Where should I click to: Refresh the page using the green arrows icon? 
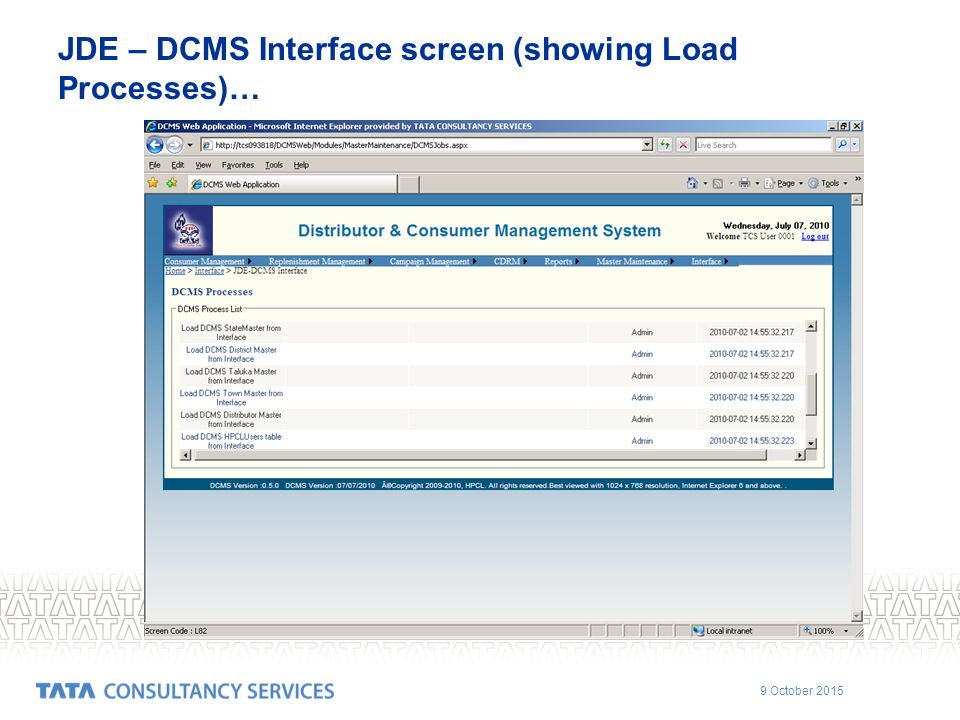pyautogui.click(x=665, y=145)
